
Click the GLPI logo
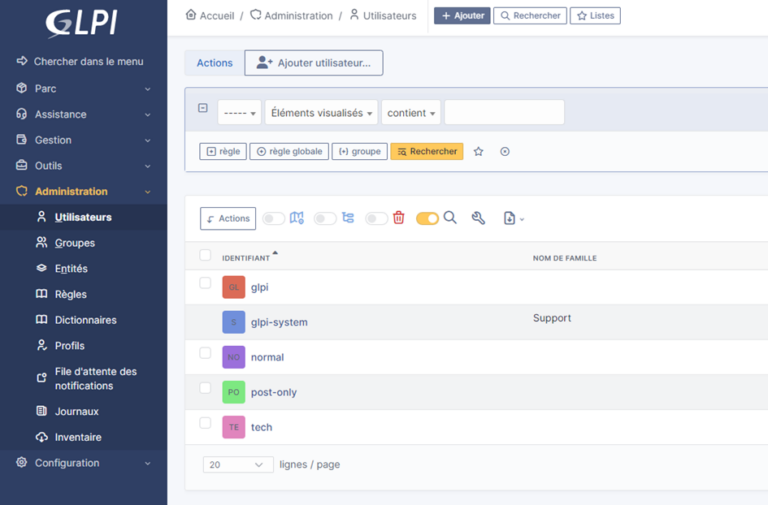pos(83,22)
